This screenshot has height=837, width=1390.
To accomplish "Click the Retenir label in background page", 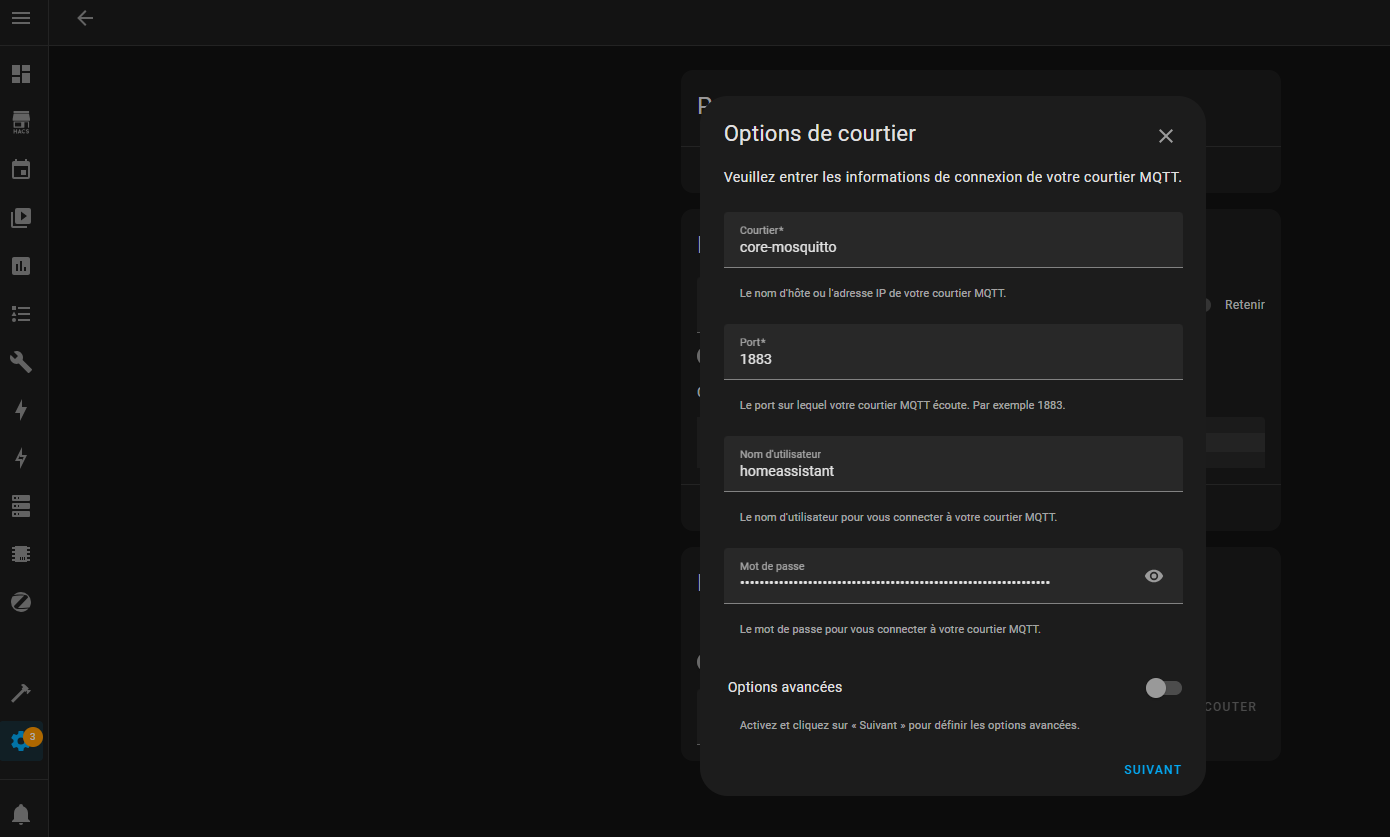I will [1245, 305].
